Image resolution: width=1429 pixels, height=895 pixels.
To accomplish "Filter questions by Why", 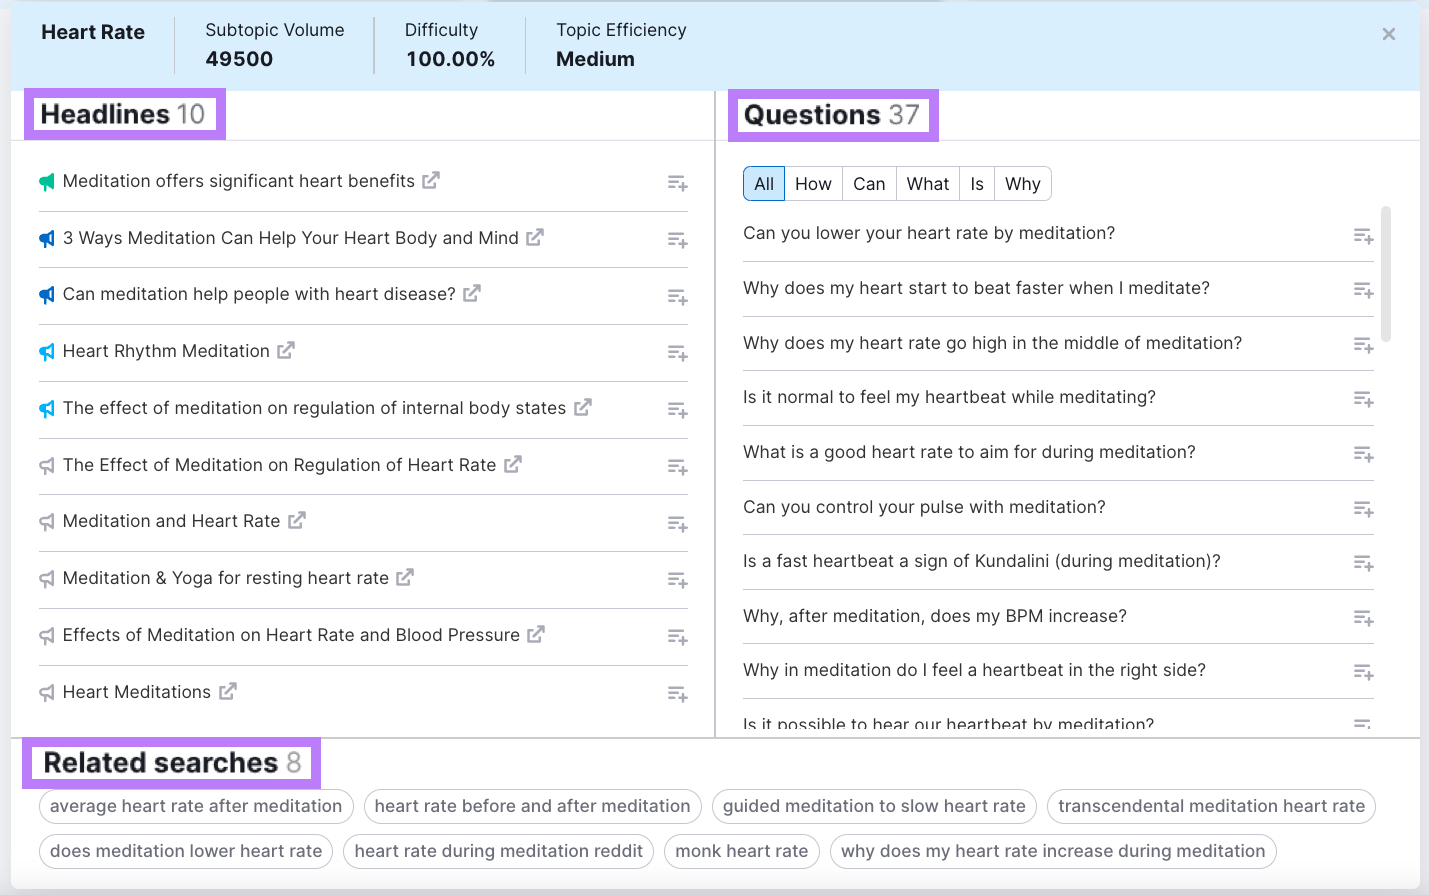I will [1022, 184].
